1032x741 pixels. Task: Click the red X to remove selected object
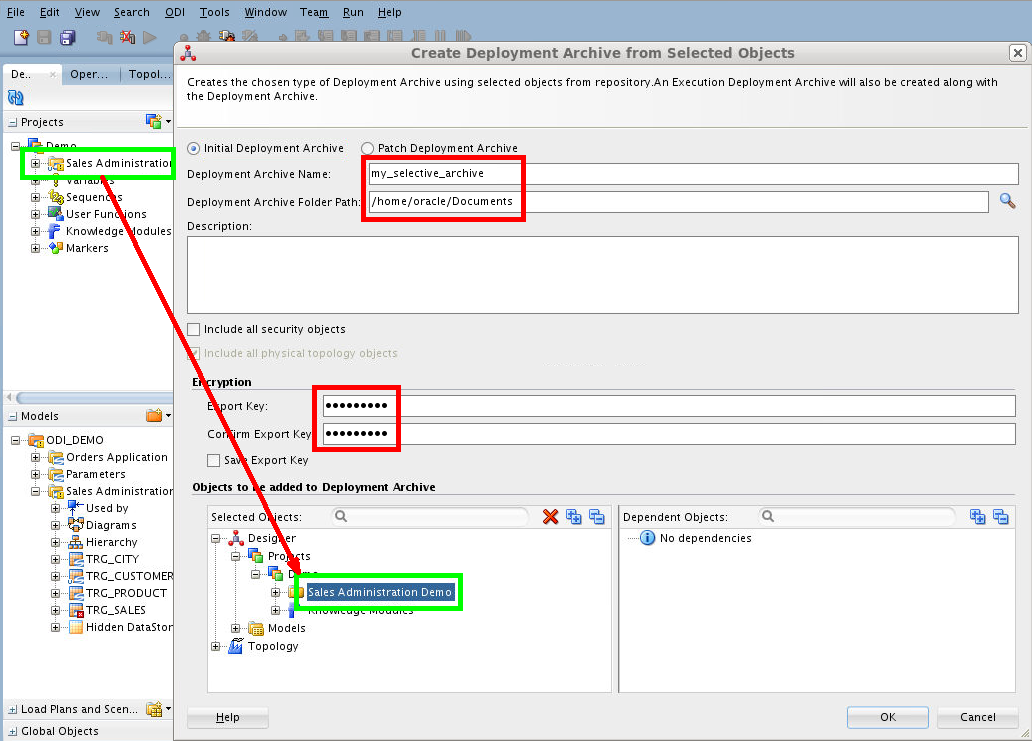point(550,517)
